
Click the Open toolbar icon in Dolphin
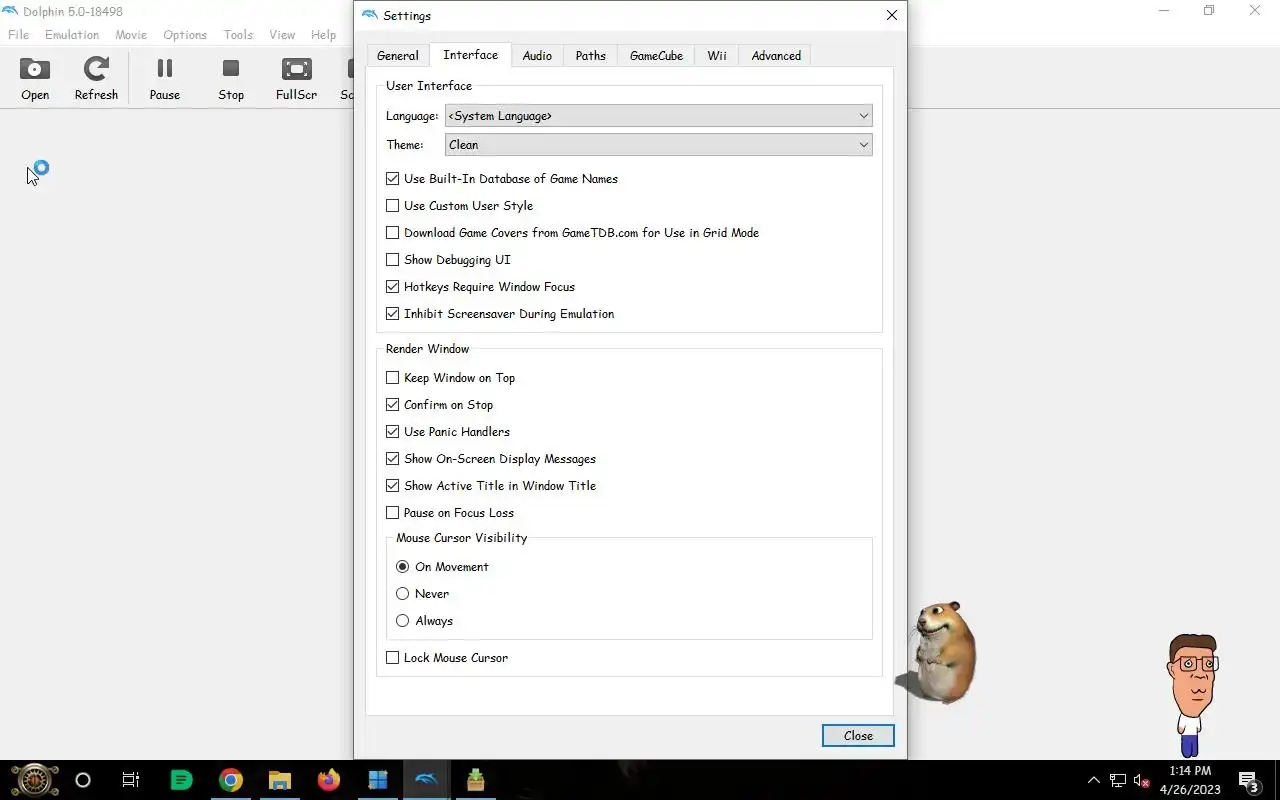(35, 79)
